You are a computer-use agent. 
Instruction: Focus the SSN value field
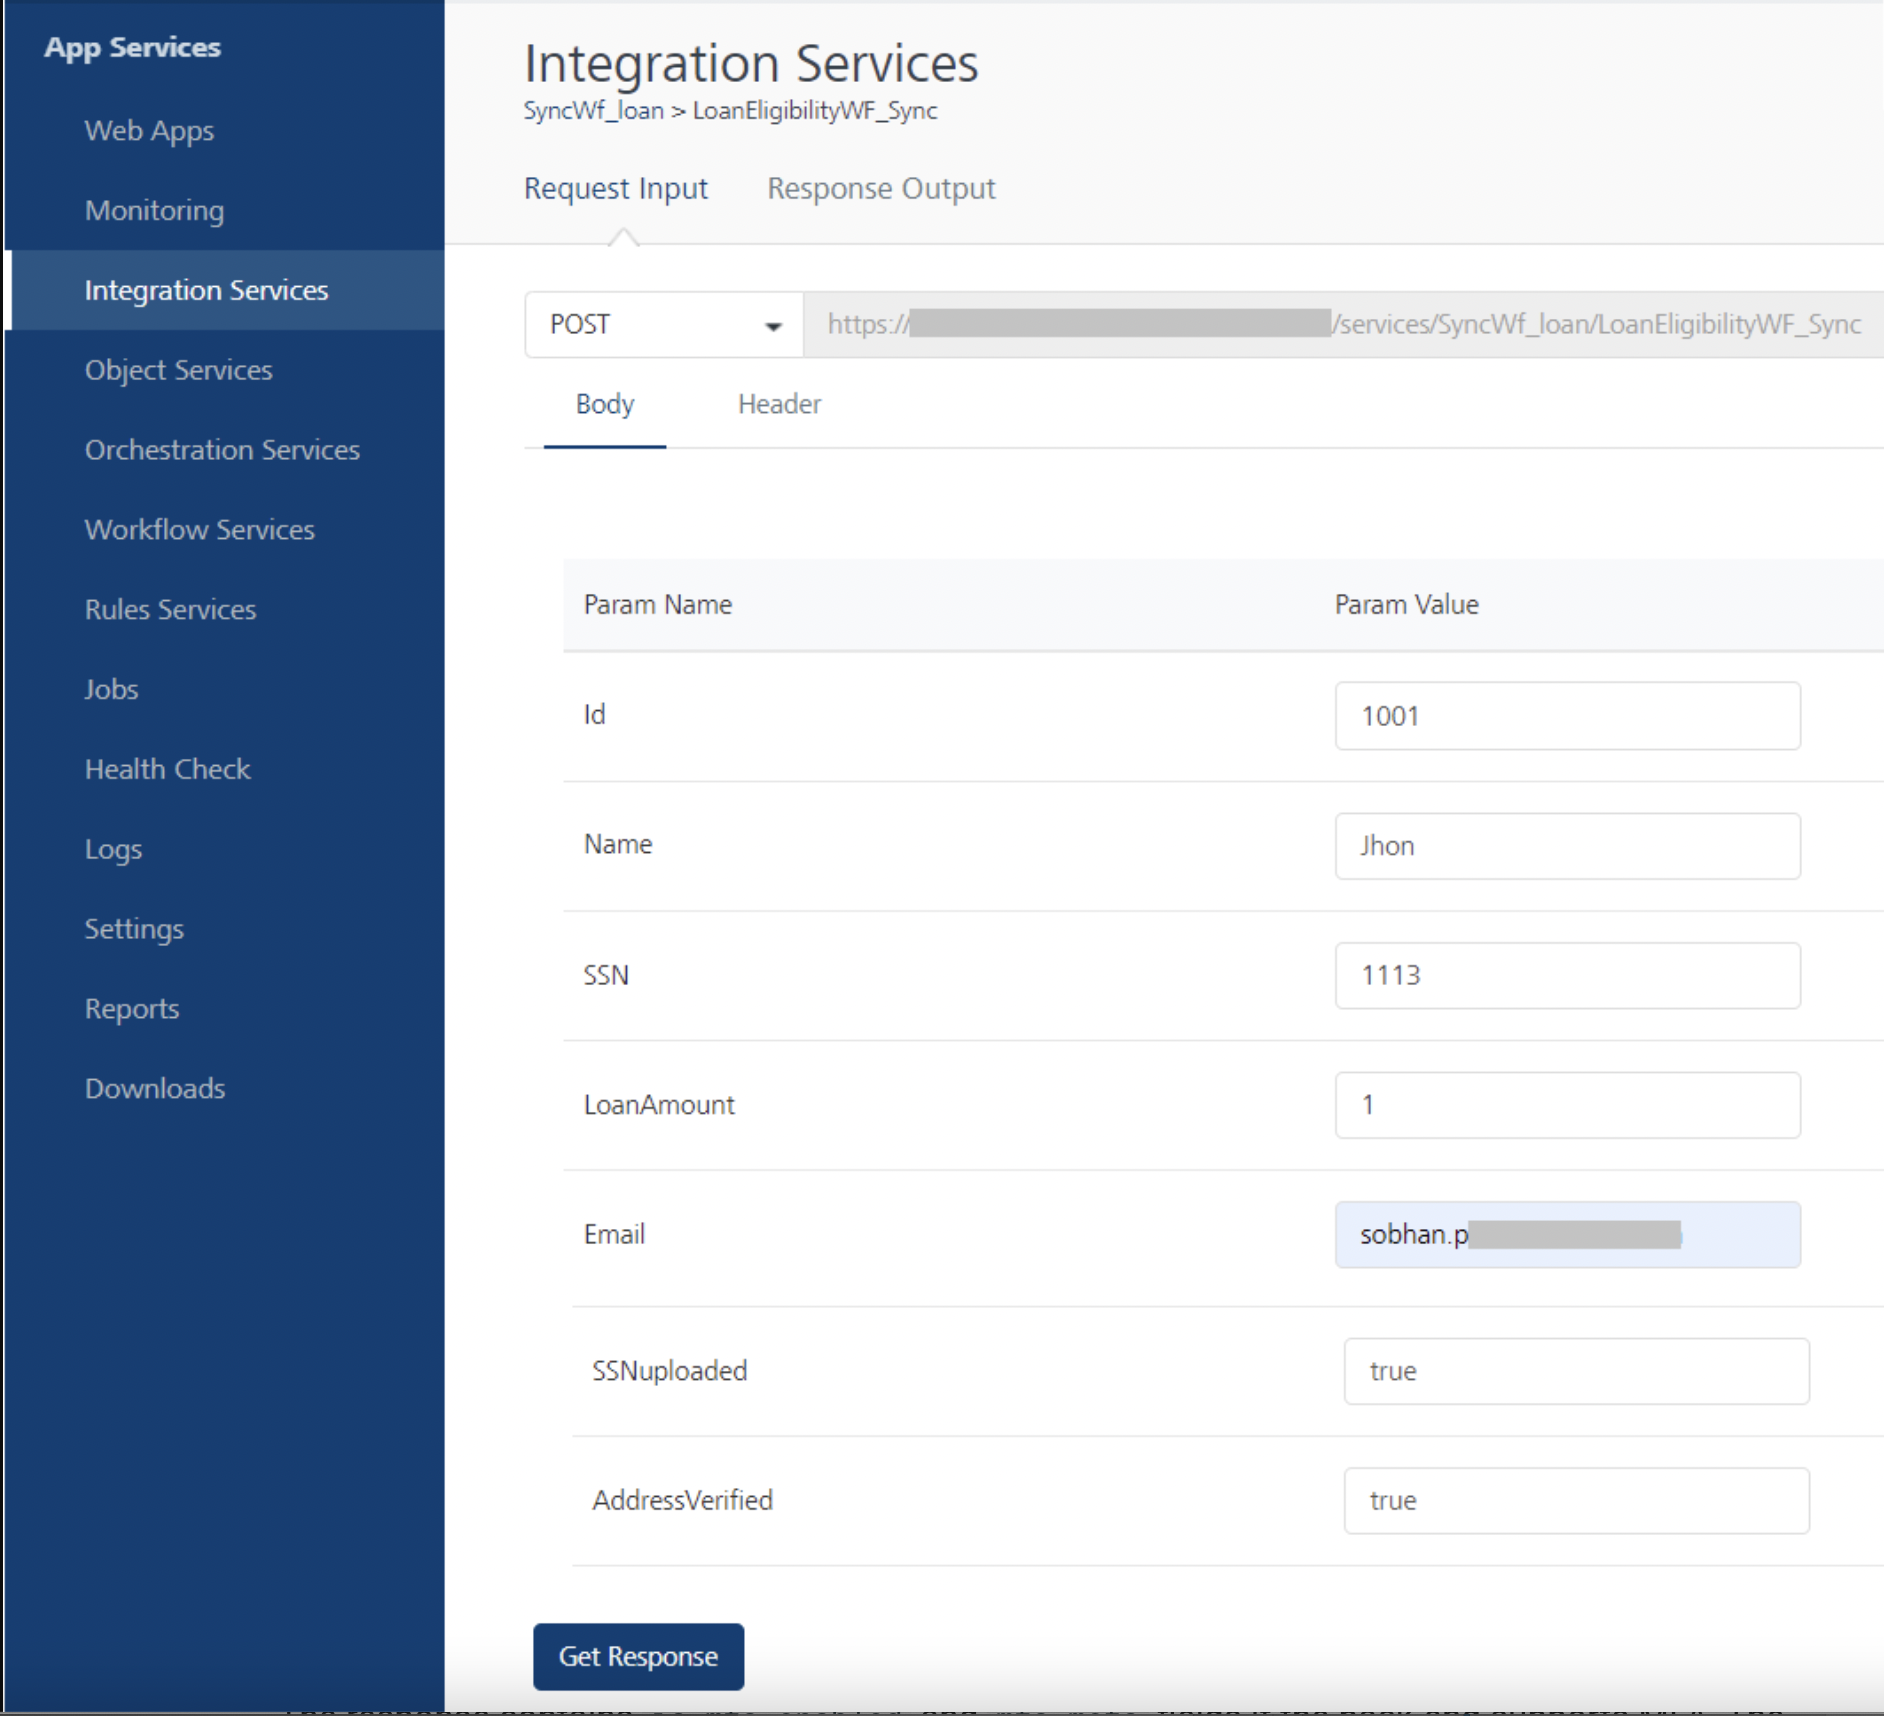[x=1566, y=975]
